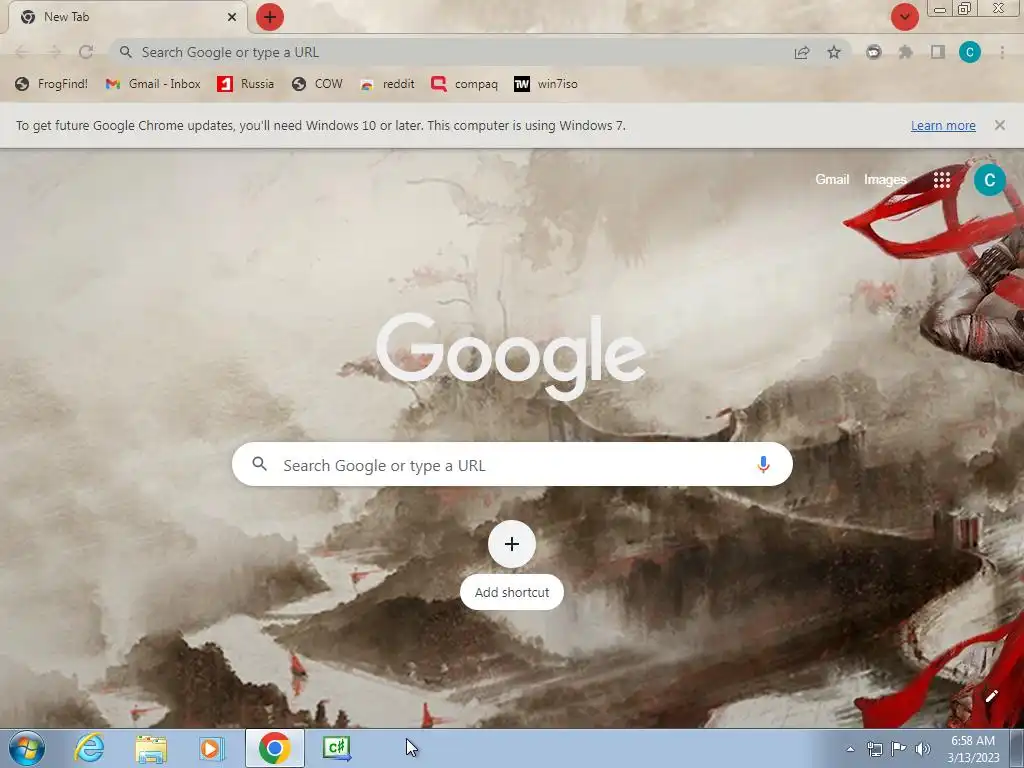The width and height of the screenshot is (1024, 768).
Task: Dismiss the Windows 7 update notice
Action: click(x=1000, y=125)
